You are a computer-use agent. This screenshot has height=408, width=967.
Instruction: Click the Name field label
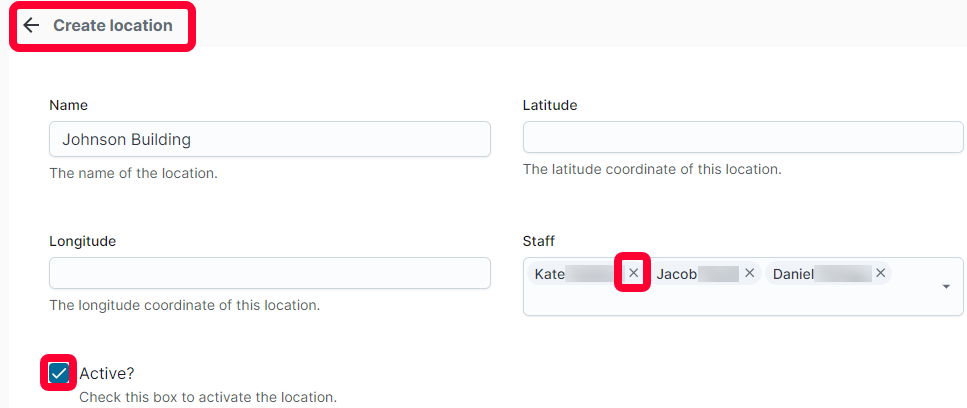coord(68,105)
